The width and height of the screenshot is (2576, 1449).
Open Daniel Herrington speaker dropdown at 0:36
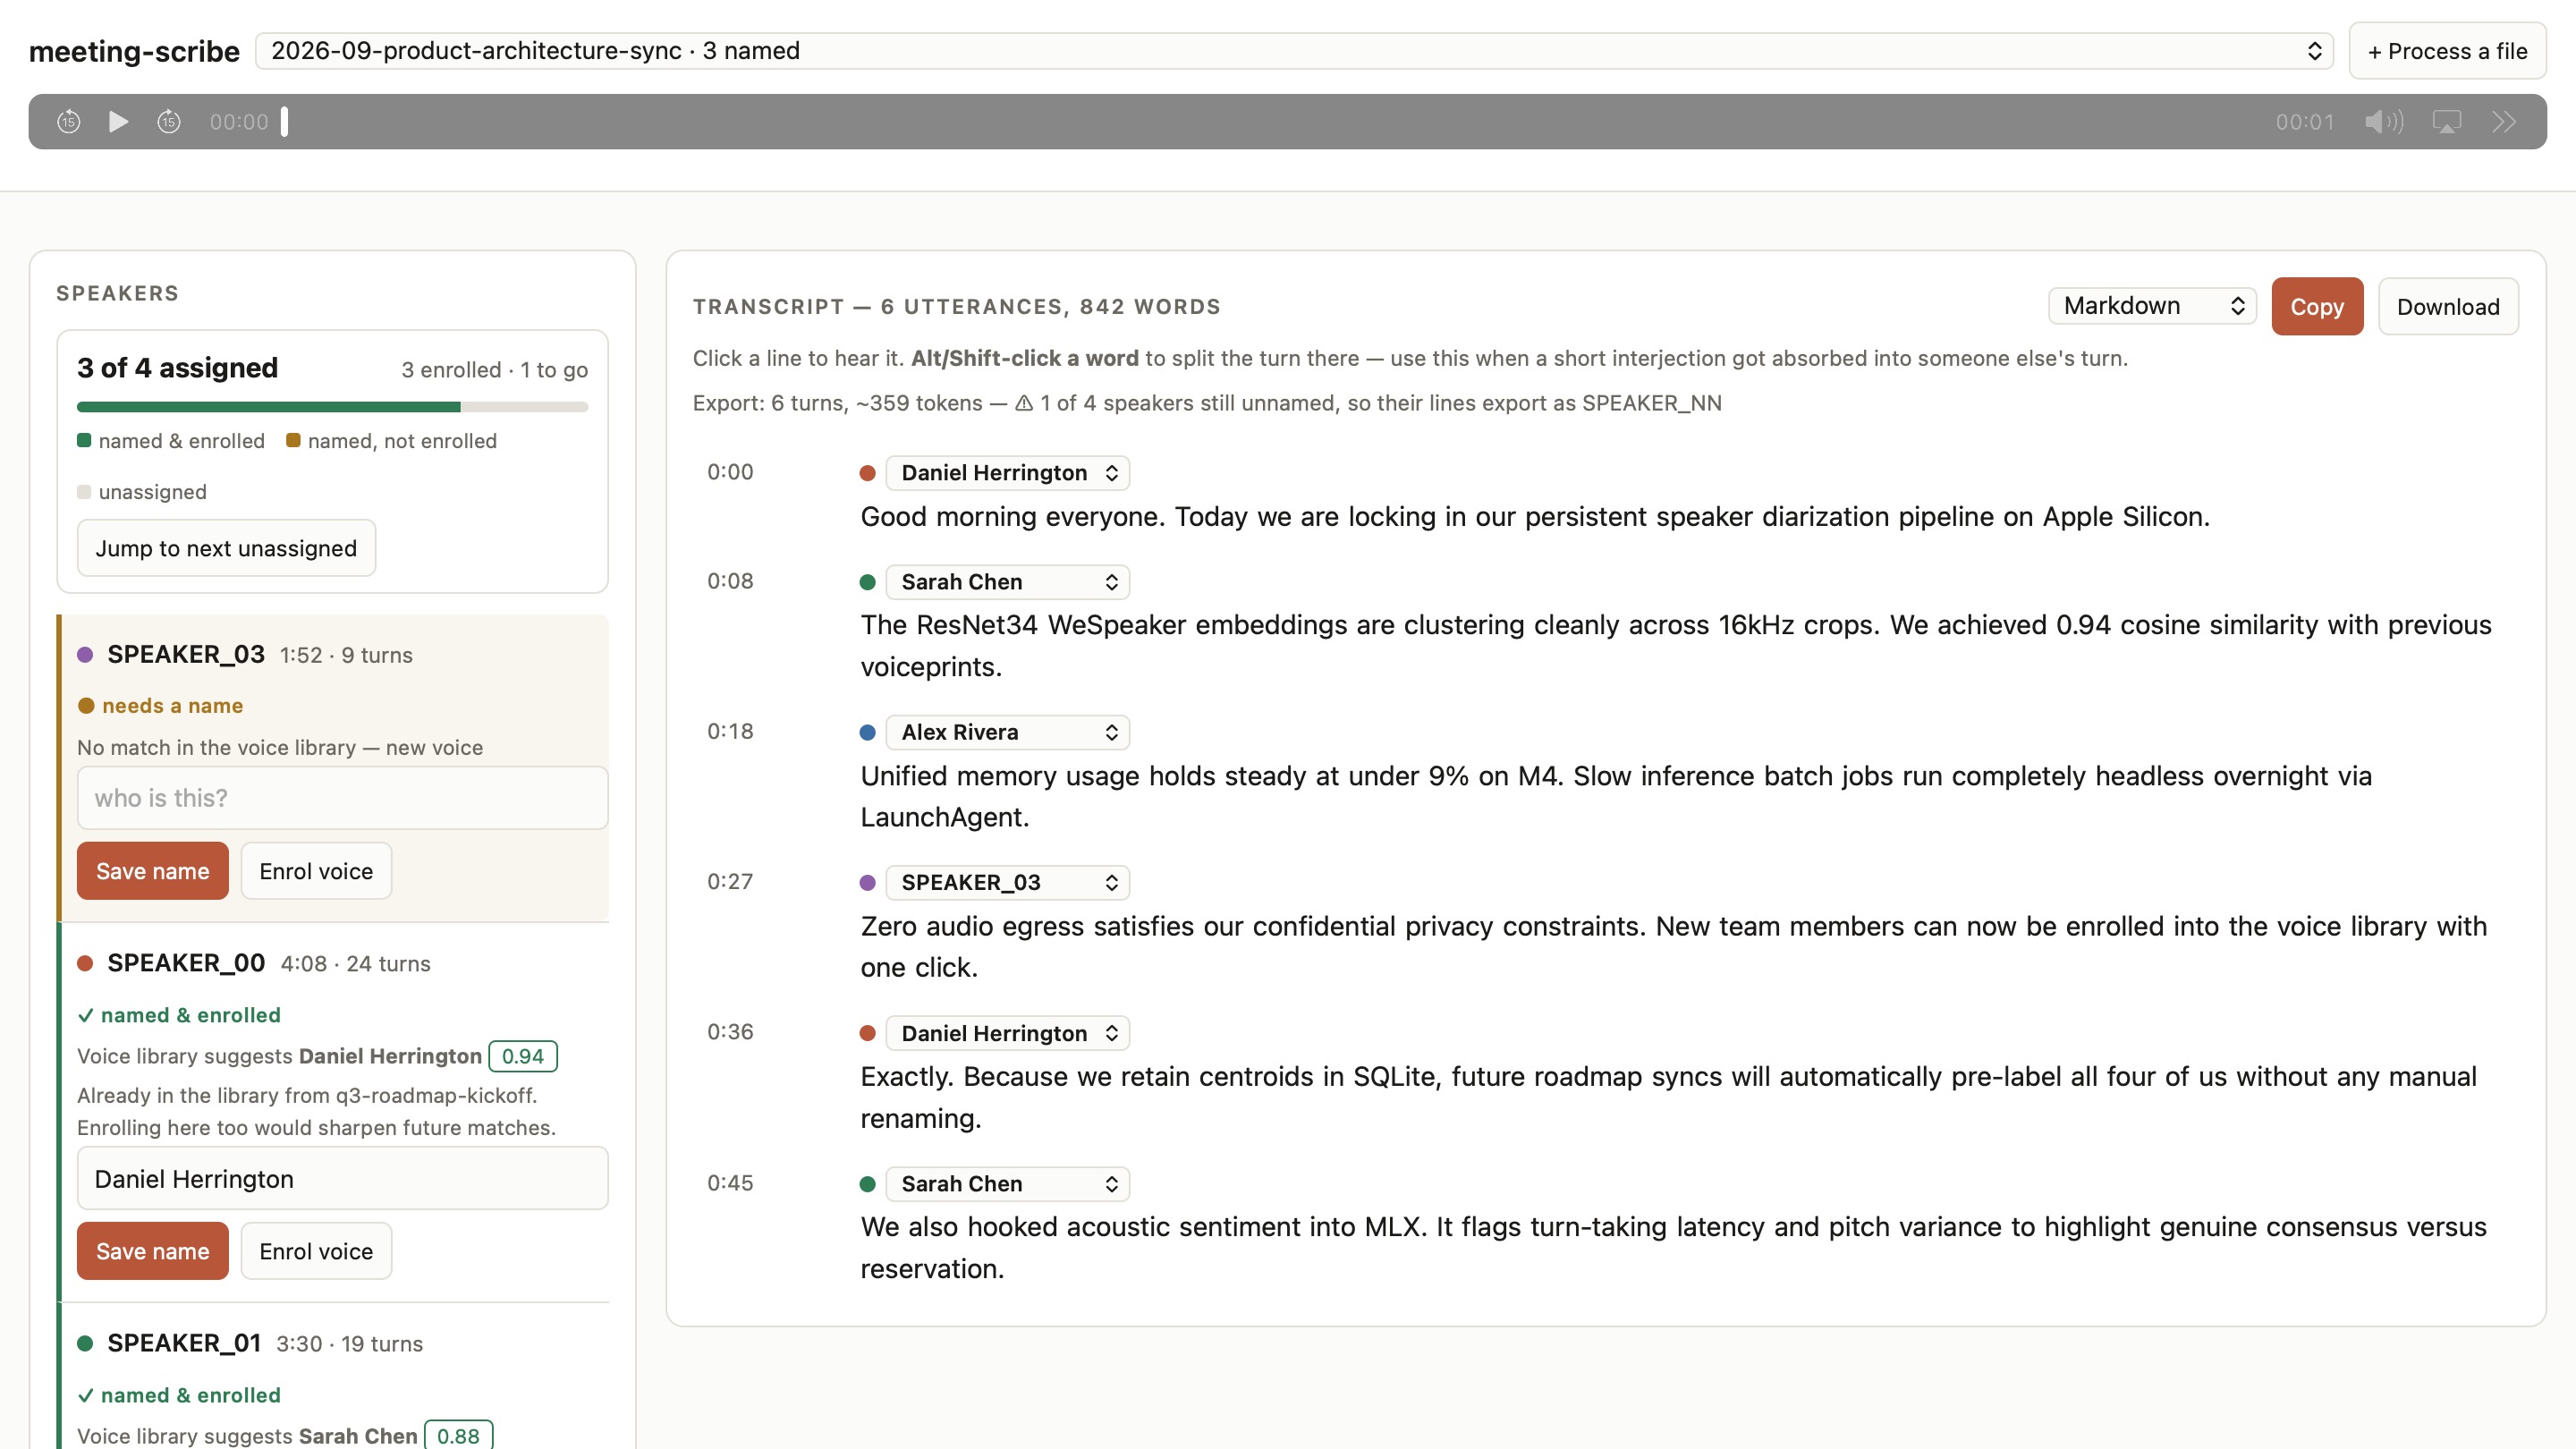tap(1008, 1033)
